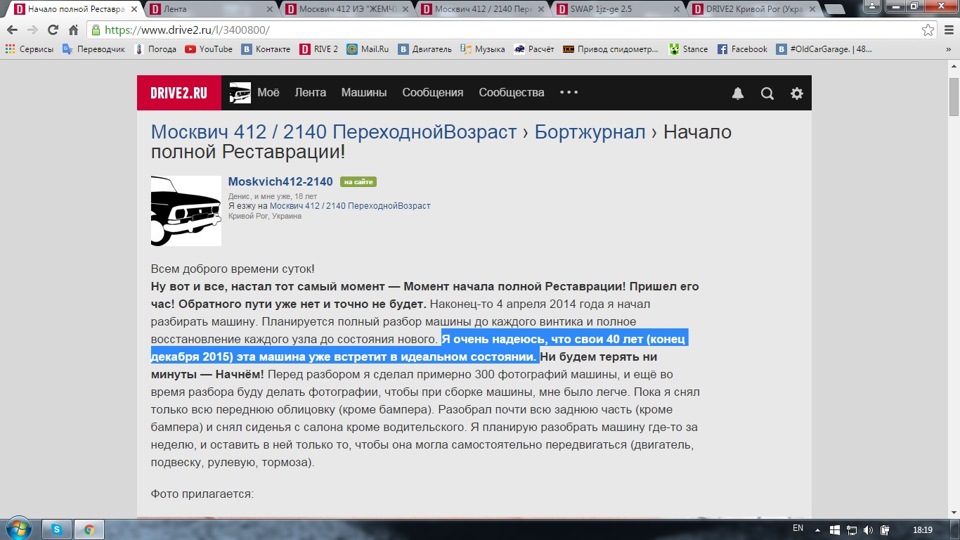This screenshot has width=960, height=540.
Task: Open the Chrome menu hamburger icon
Action: pos(948,30)
